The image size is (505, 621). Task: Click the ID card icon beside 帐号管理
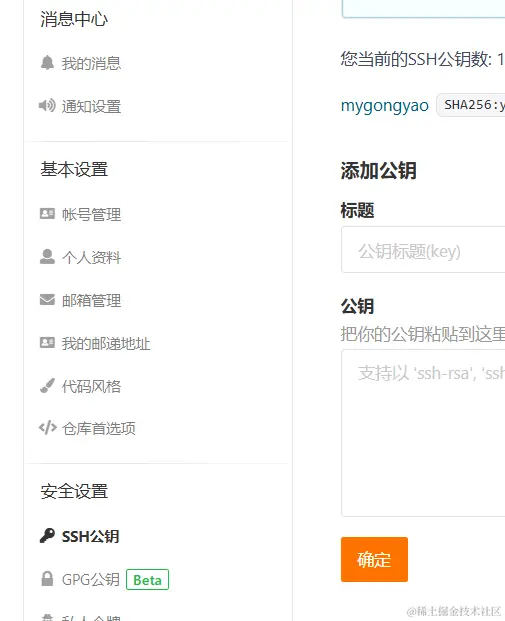pyautogui.click(x=47, y=214)
